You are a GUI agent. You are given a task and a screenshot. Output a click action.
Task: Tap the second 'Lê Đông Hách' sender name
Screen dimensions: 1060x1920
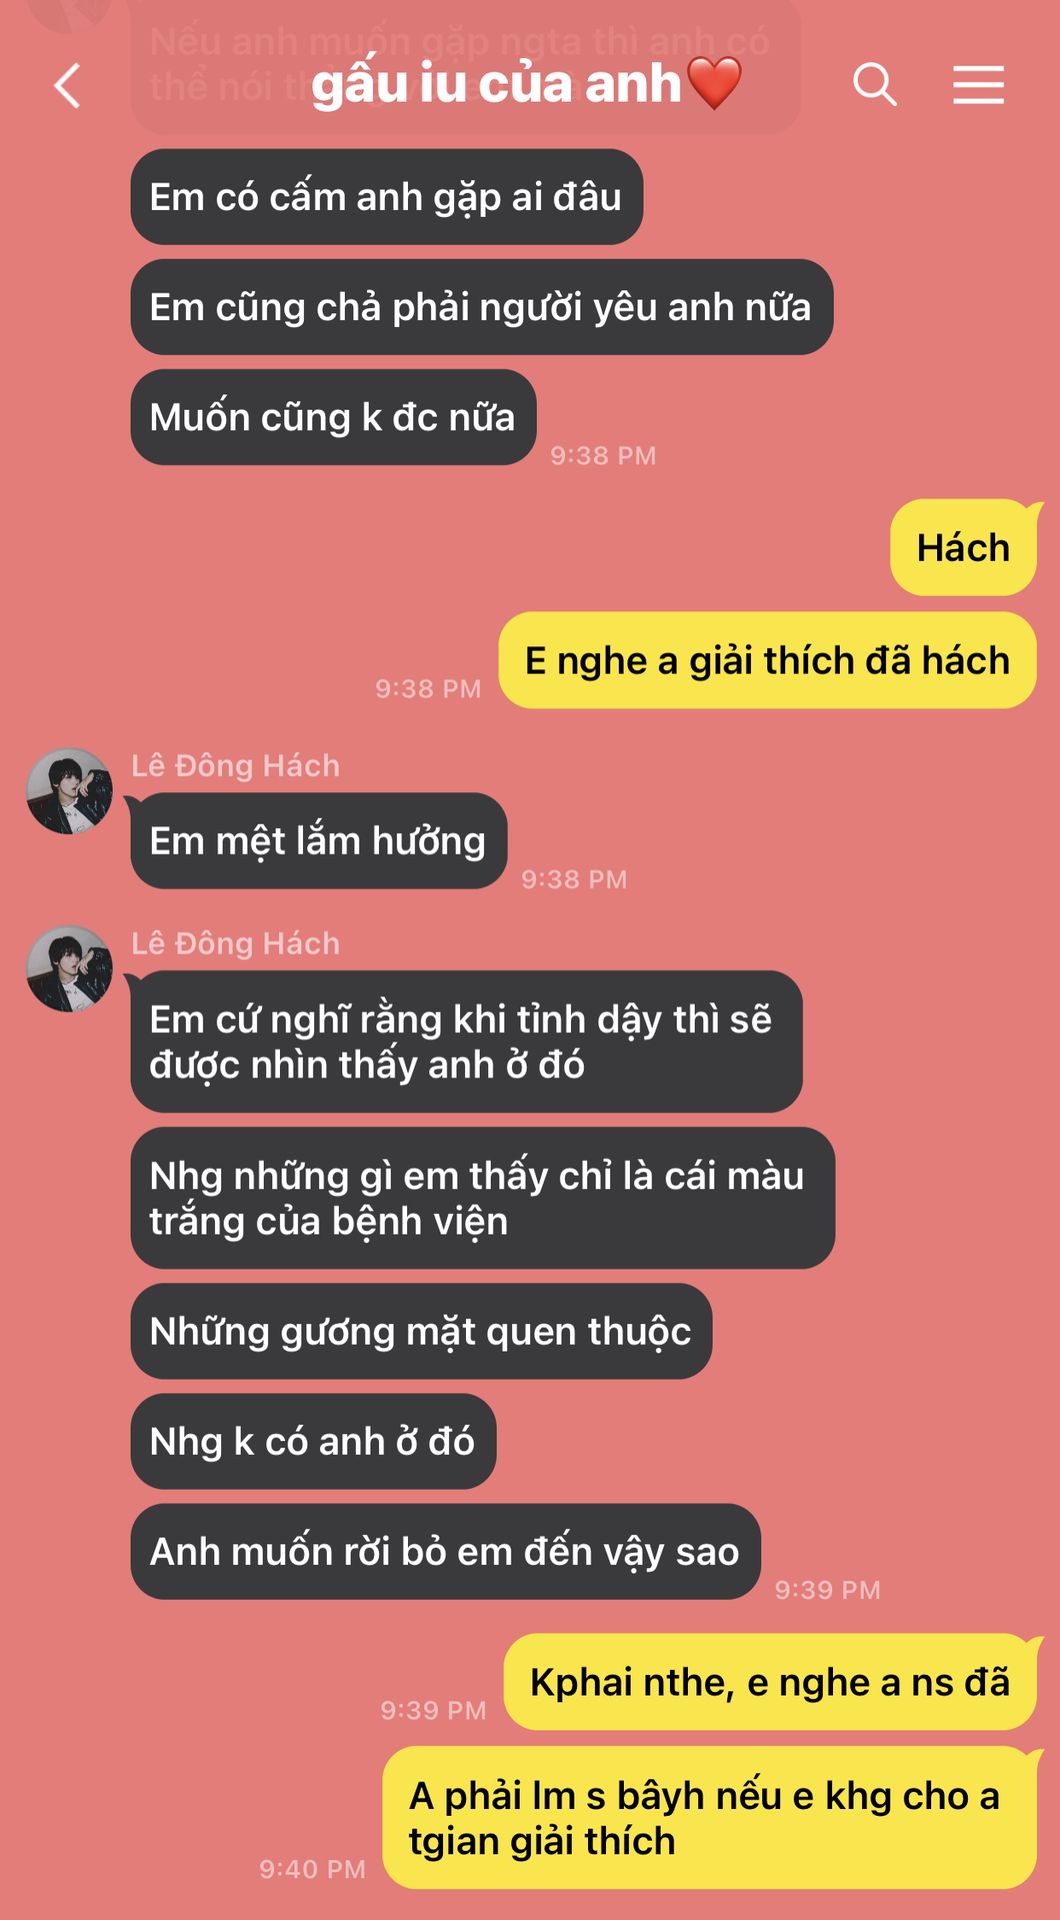click(236, 943)
